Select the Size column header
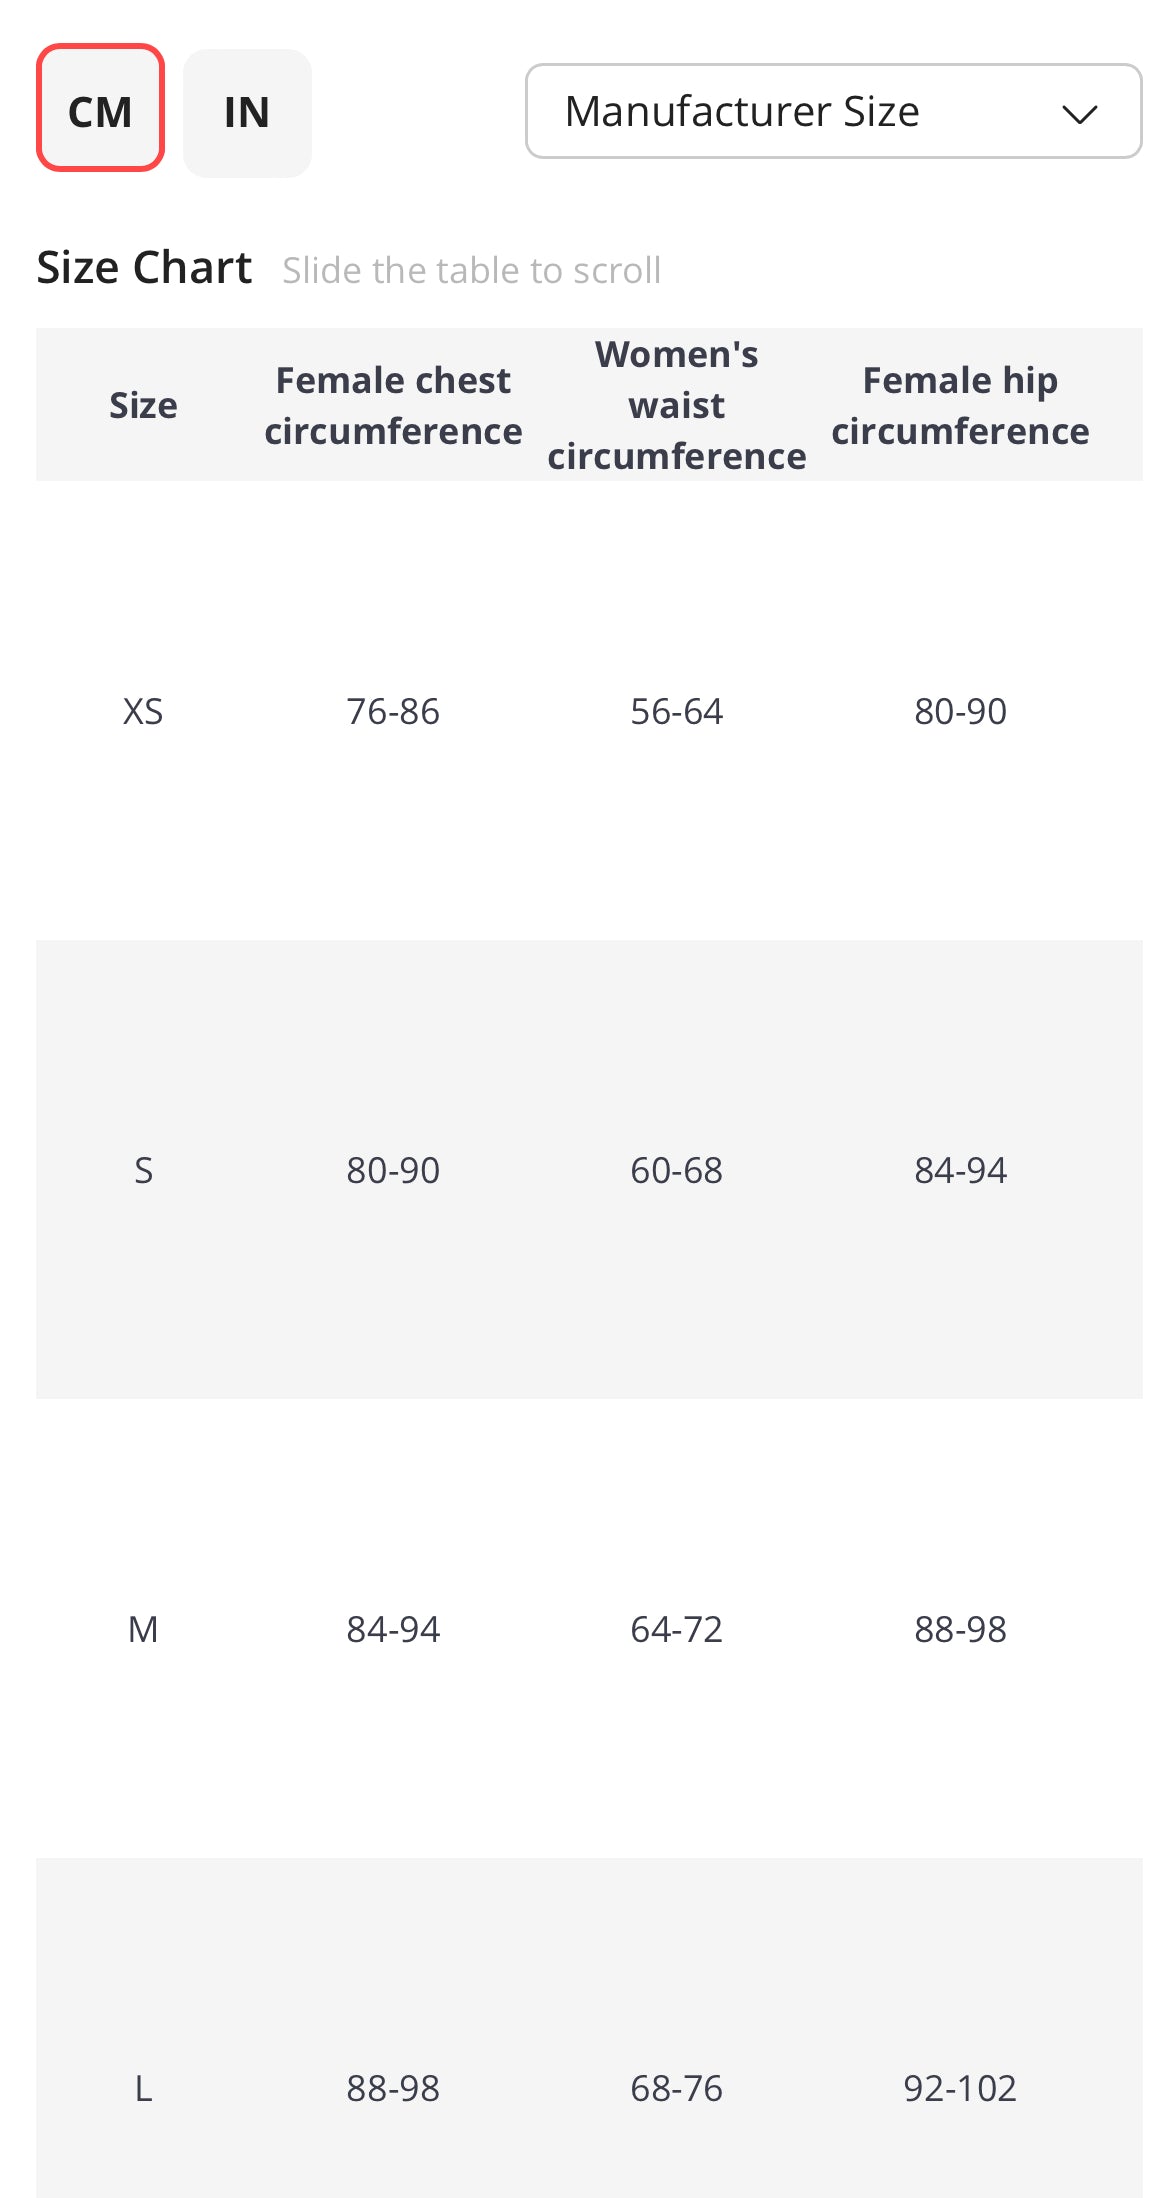The width and height of the screenshot is (1156, 2198). [143, 405]
